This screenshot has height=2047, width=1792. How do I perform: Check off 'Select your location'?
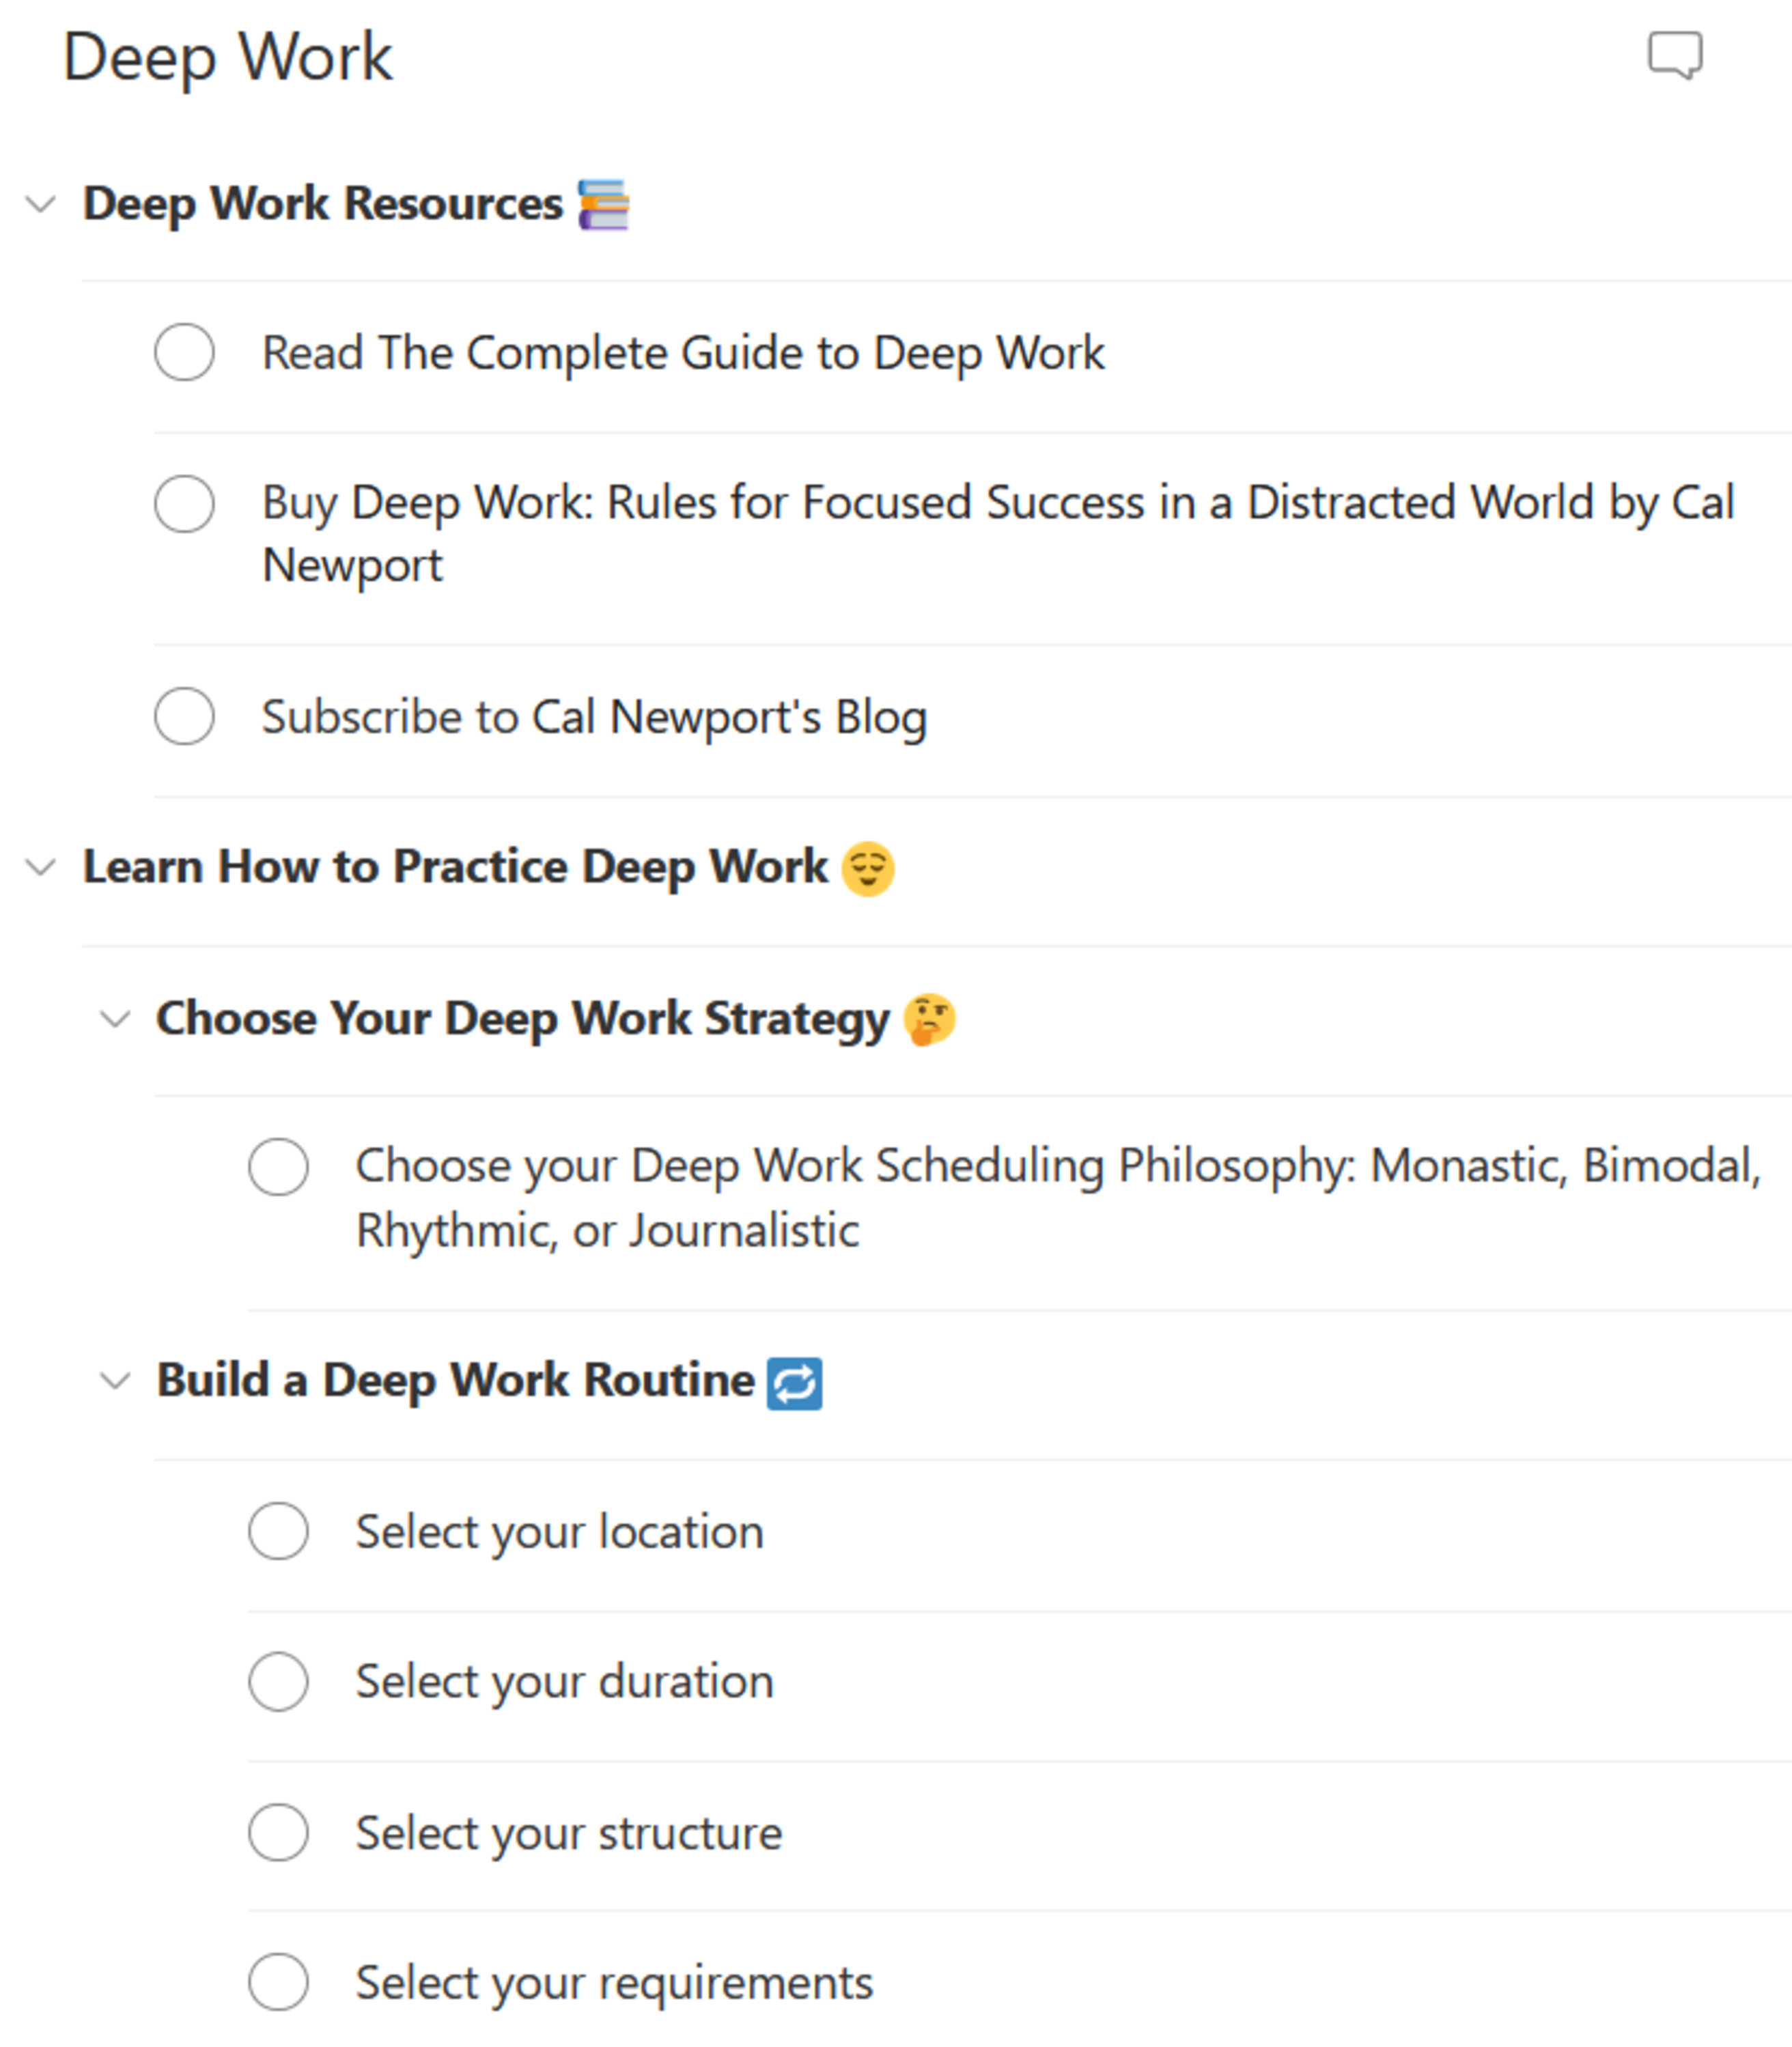(279, 1531)
